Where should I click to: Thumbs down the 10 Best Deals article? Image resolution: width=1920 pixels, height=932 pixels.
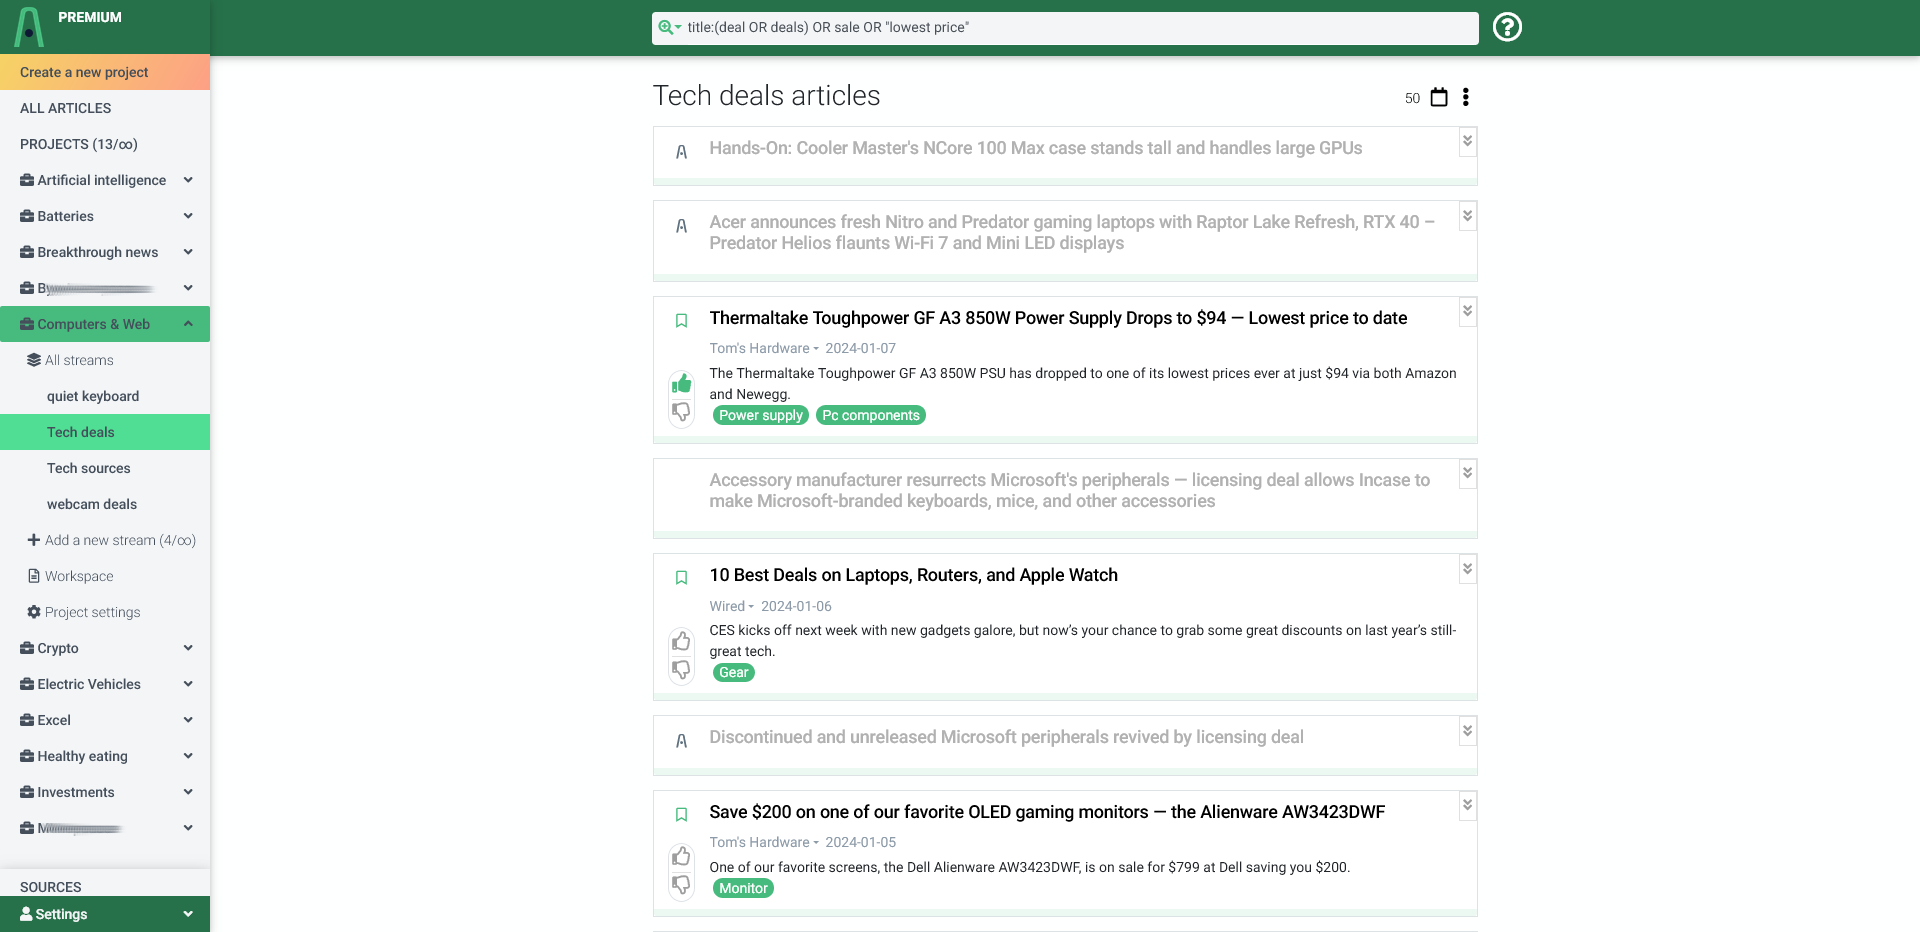(681, 669)
